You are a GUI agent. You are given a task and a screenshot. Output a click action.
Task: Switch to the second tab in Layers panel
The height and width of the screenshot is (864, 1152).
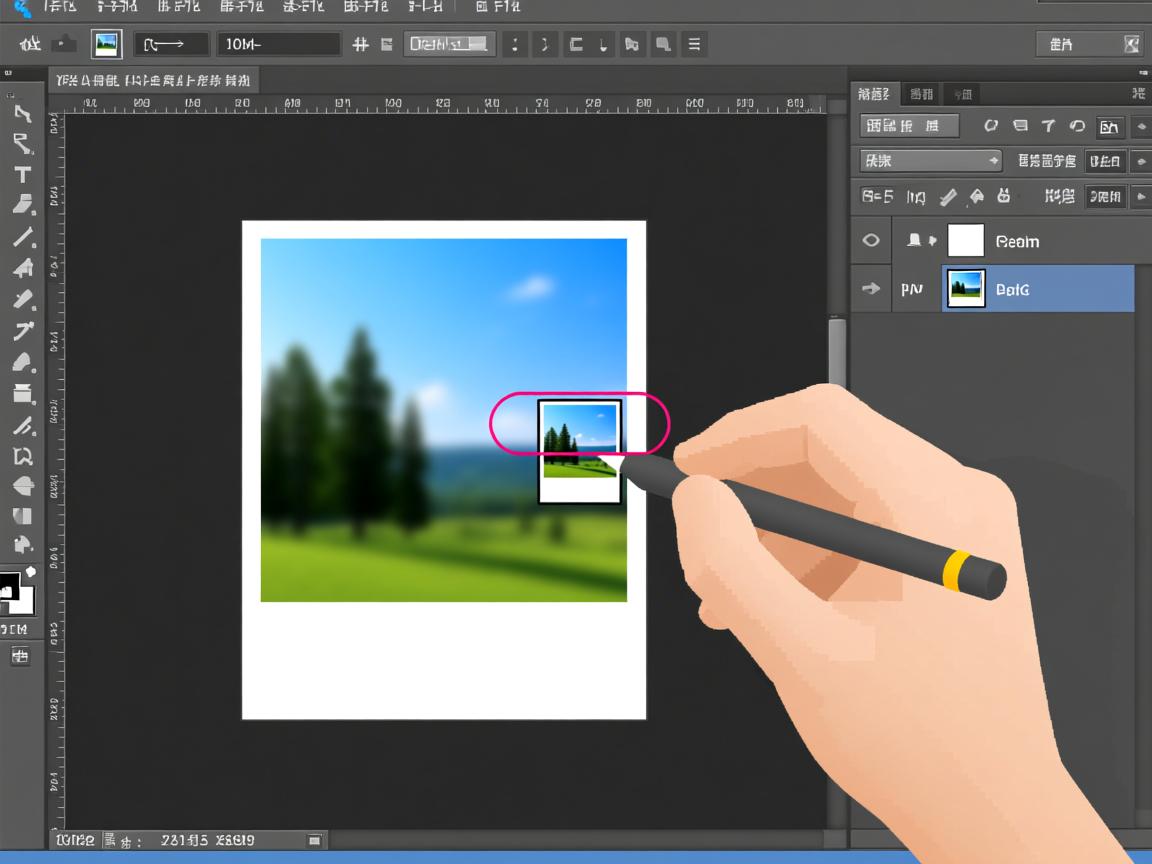(920, 93)
